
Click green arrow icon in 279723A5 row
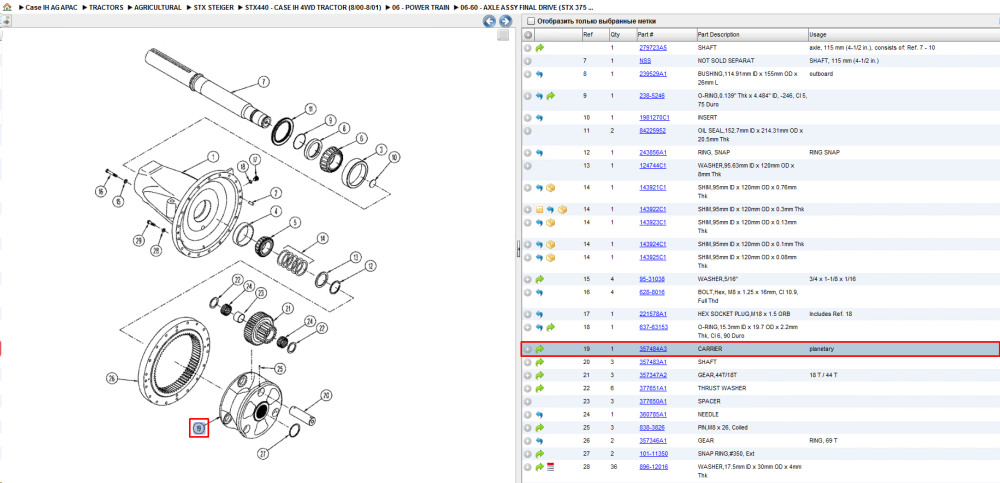(540, 48)
